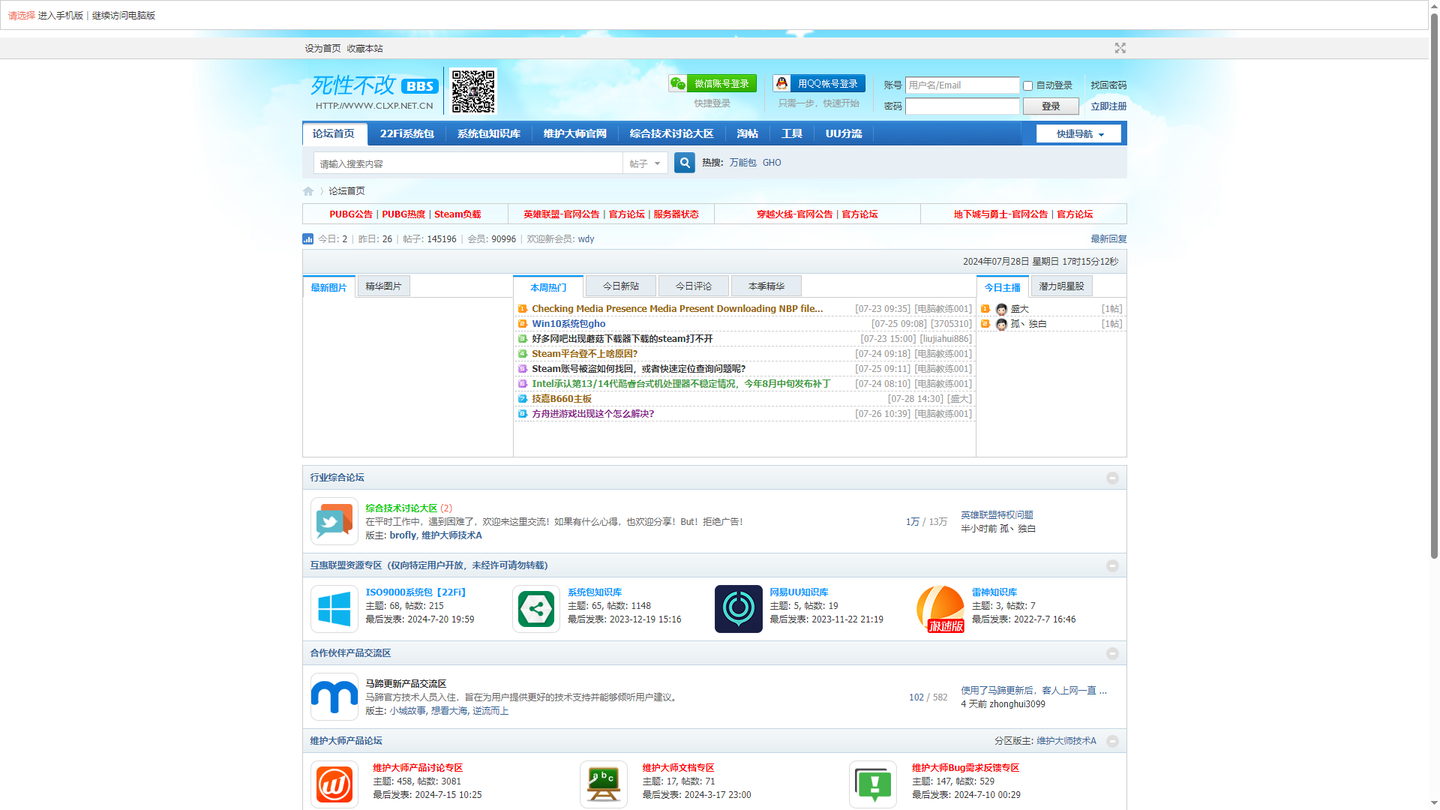Screen dimensions: 1440x810
Task: Open 综合技术讨论大区 forum icon
Action: 334,522
